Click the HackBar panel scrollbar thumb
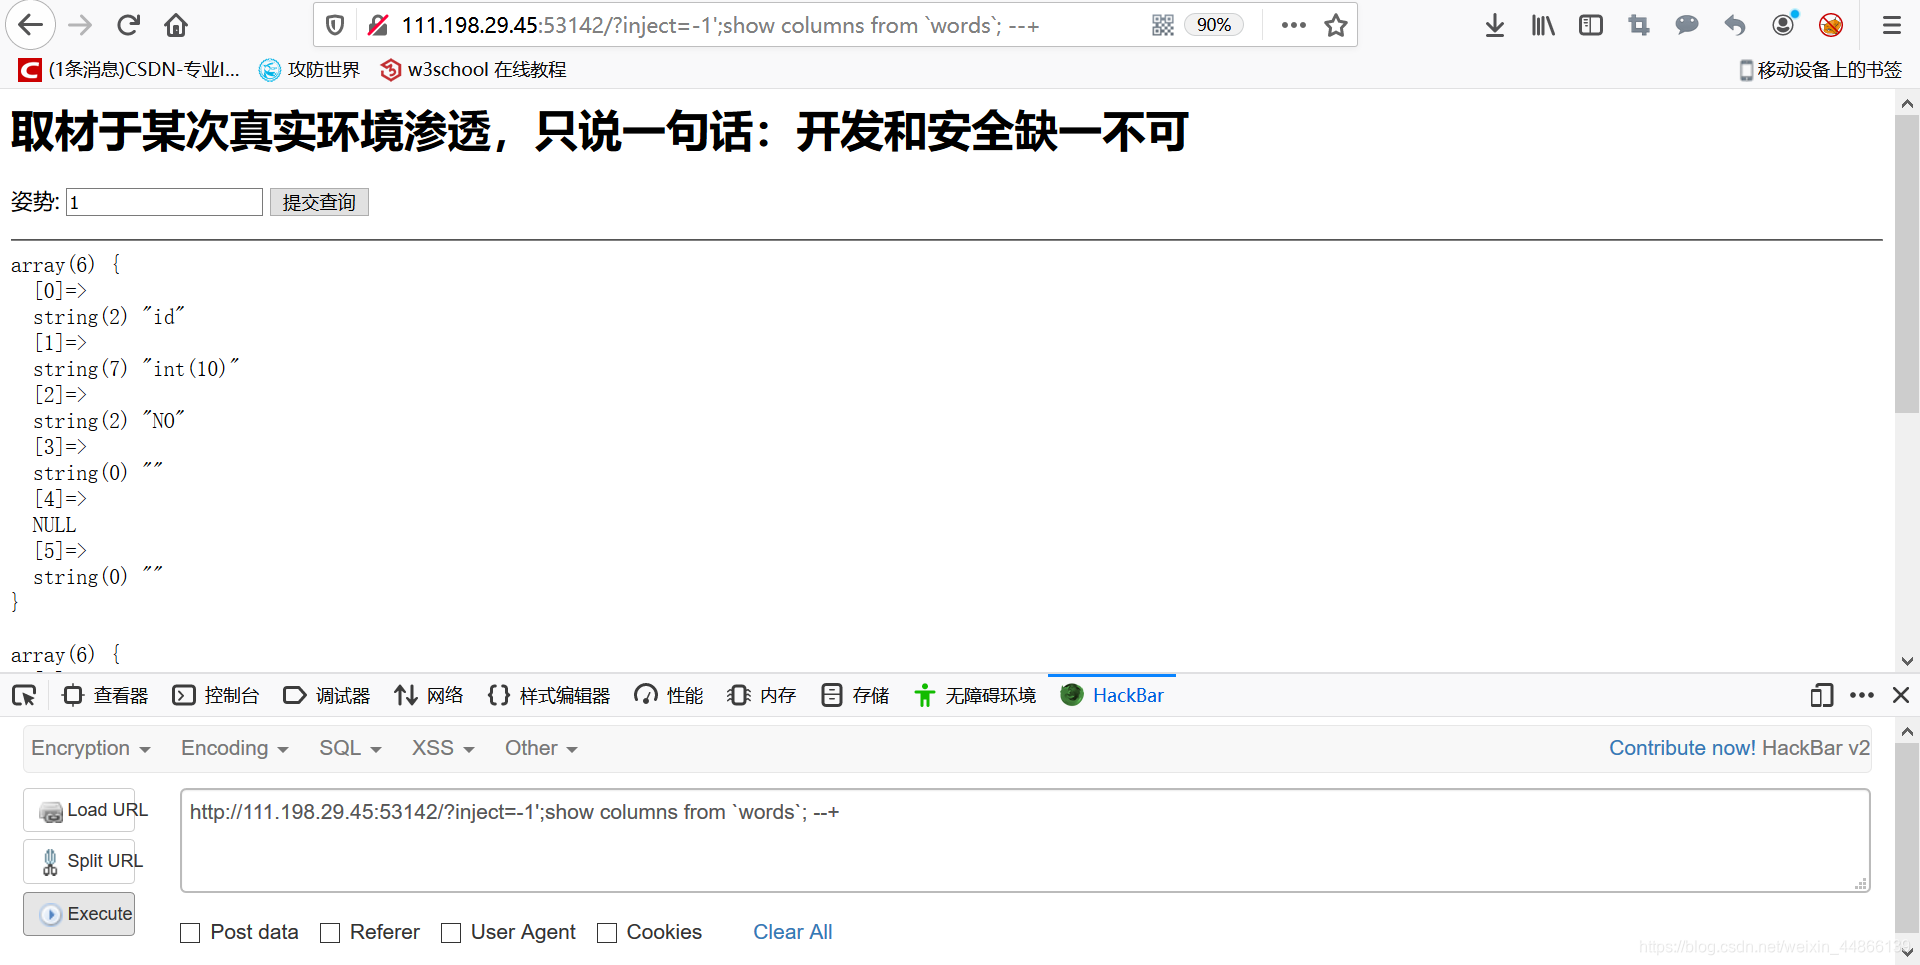The image size is (1920, 965). click(1906, 837)
